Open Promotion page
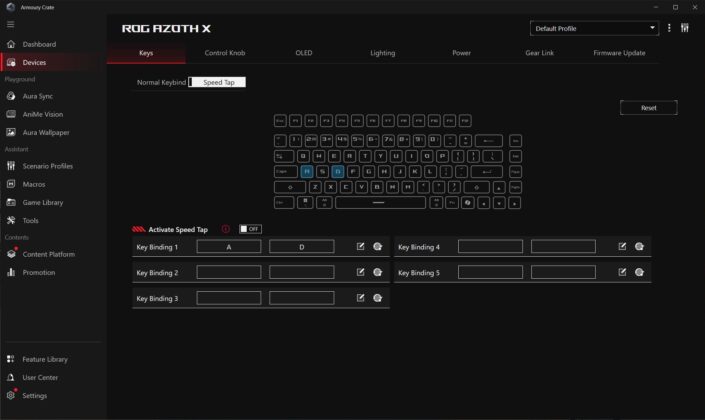The height and width of the screenshot is (420, 705). pyautogui.click(x=39, y=273)
